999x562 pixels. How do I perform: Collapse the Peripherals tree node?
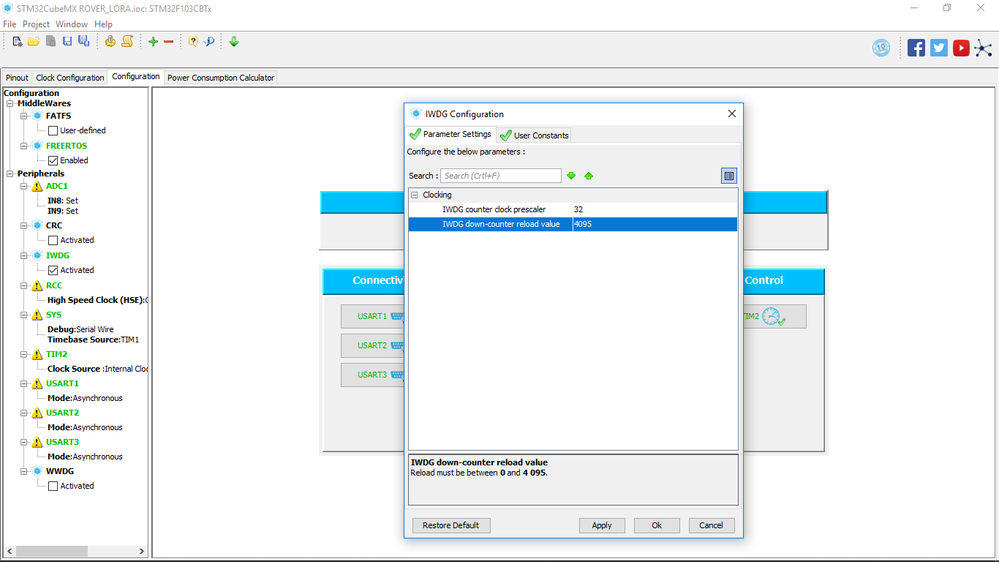click(10, 173)
